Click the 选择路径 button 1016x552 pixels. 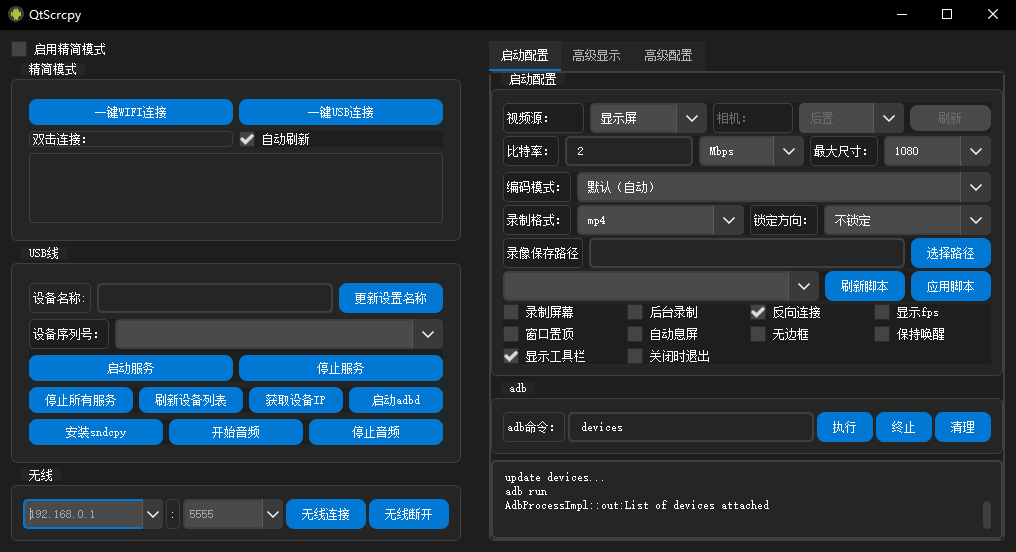951,253
